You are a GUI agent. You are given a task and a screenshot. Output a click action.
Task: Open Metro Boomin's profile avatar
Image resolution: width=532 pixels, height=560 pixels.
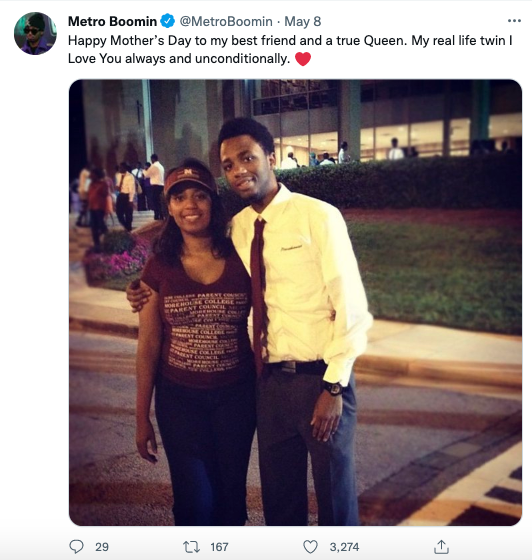point(35,33)
